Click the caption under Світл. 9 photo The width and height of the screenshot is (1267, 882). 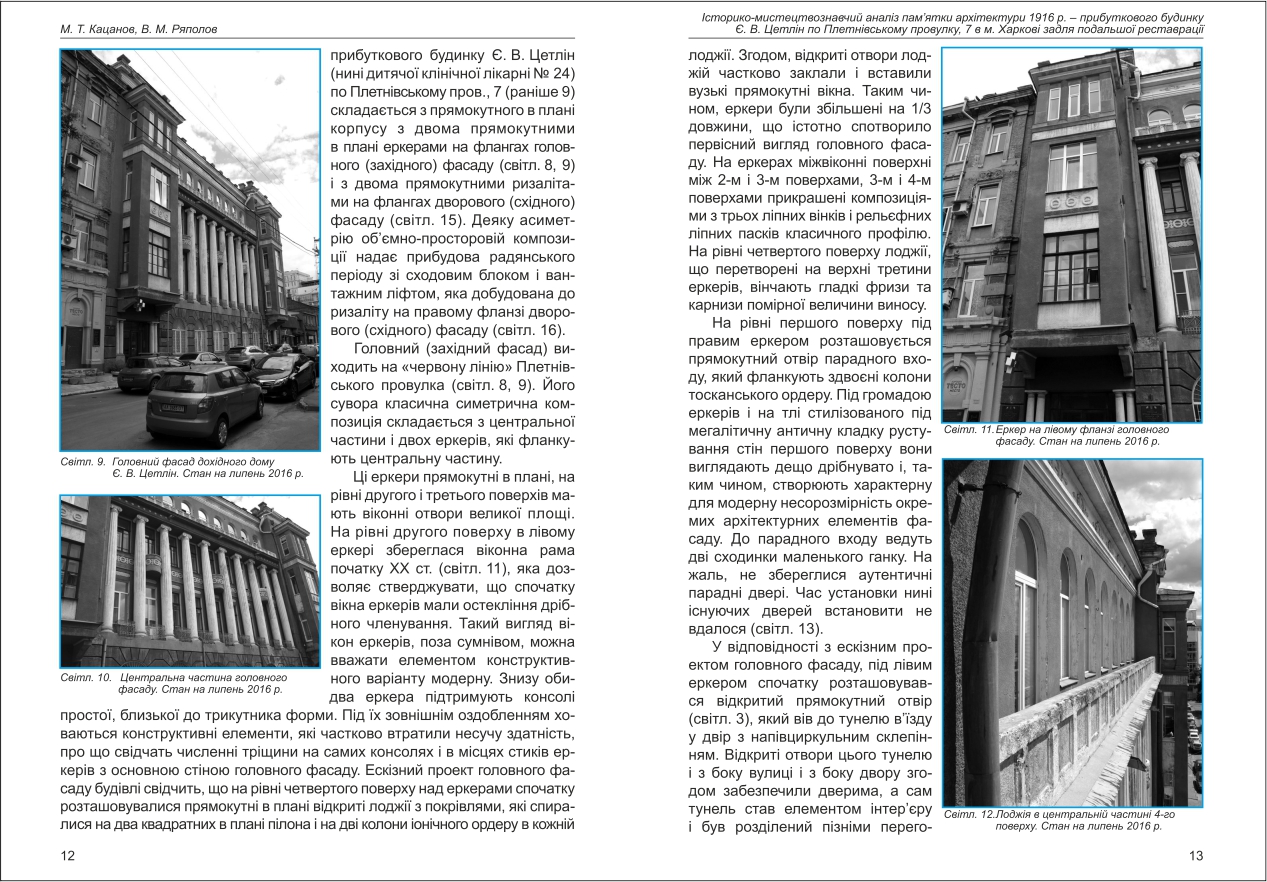181,469
